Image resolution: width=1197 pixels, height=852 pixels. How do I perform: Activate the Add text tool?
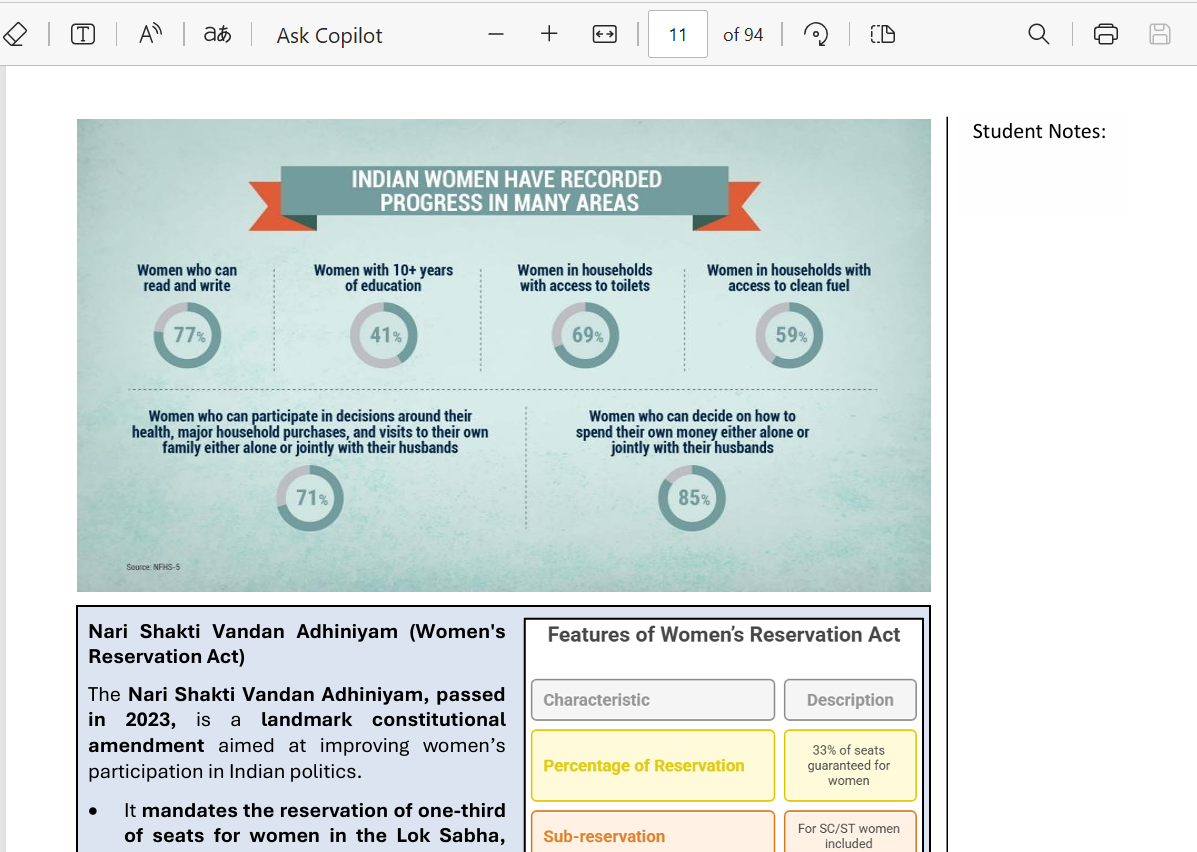pos(83,35)
